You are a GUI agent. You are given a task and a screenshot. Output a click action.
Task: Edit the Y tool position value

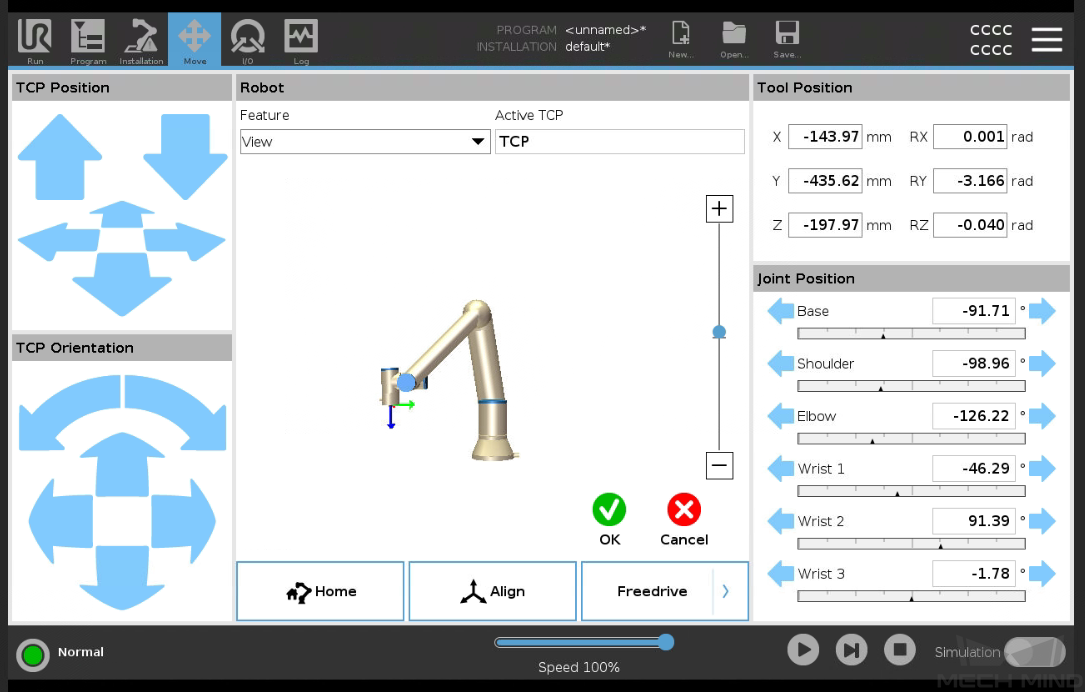826,181
